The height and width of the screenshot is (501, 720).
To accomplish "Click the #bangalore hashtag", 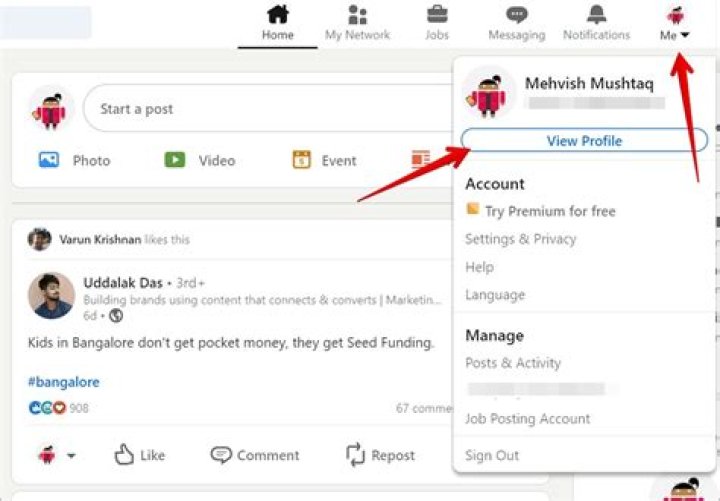I will pyautogui.click(x=64, y=382).
